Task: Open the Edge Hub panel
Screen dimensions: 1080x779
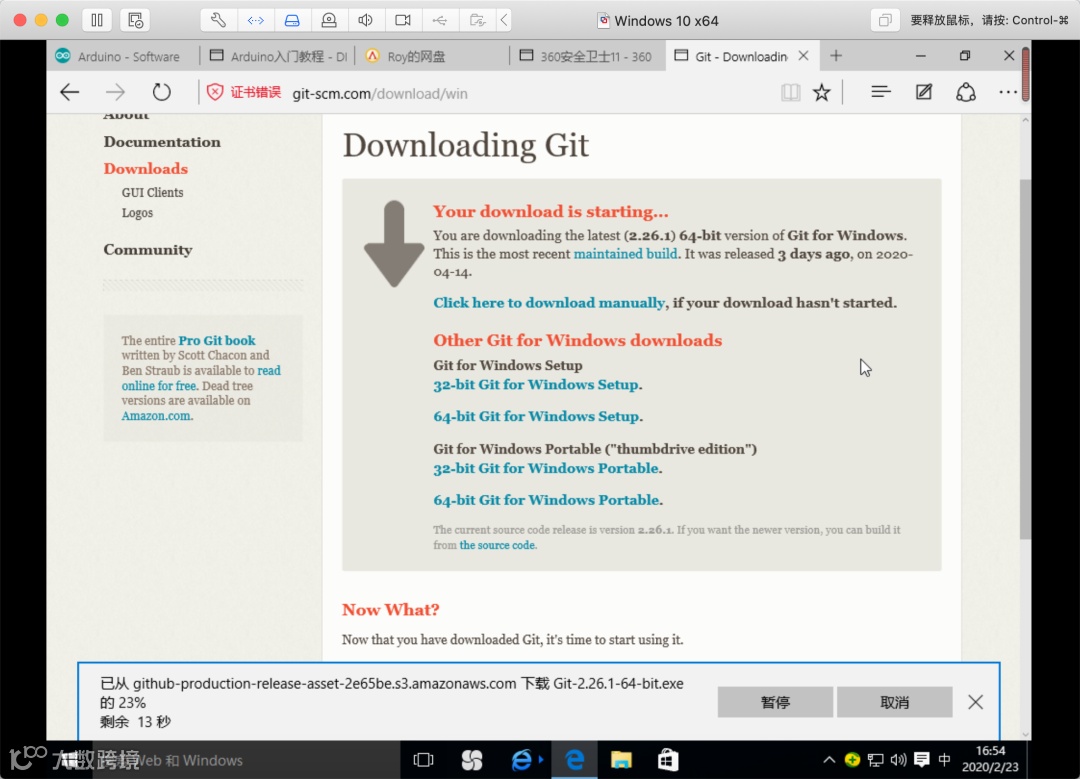Action: [x=881, y=92]
